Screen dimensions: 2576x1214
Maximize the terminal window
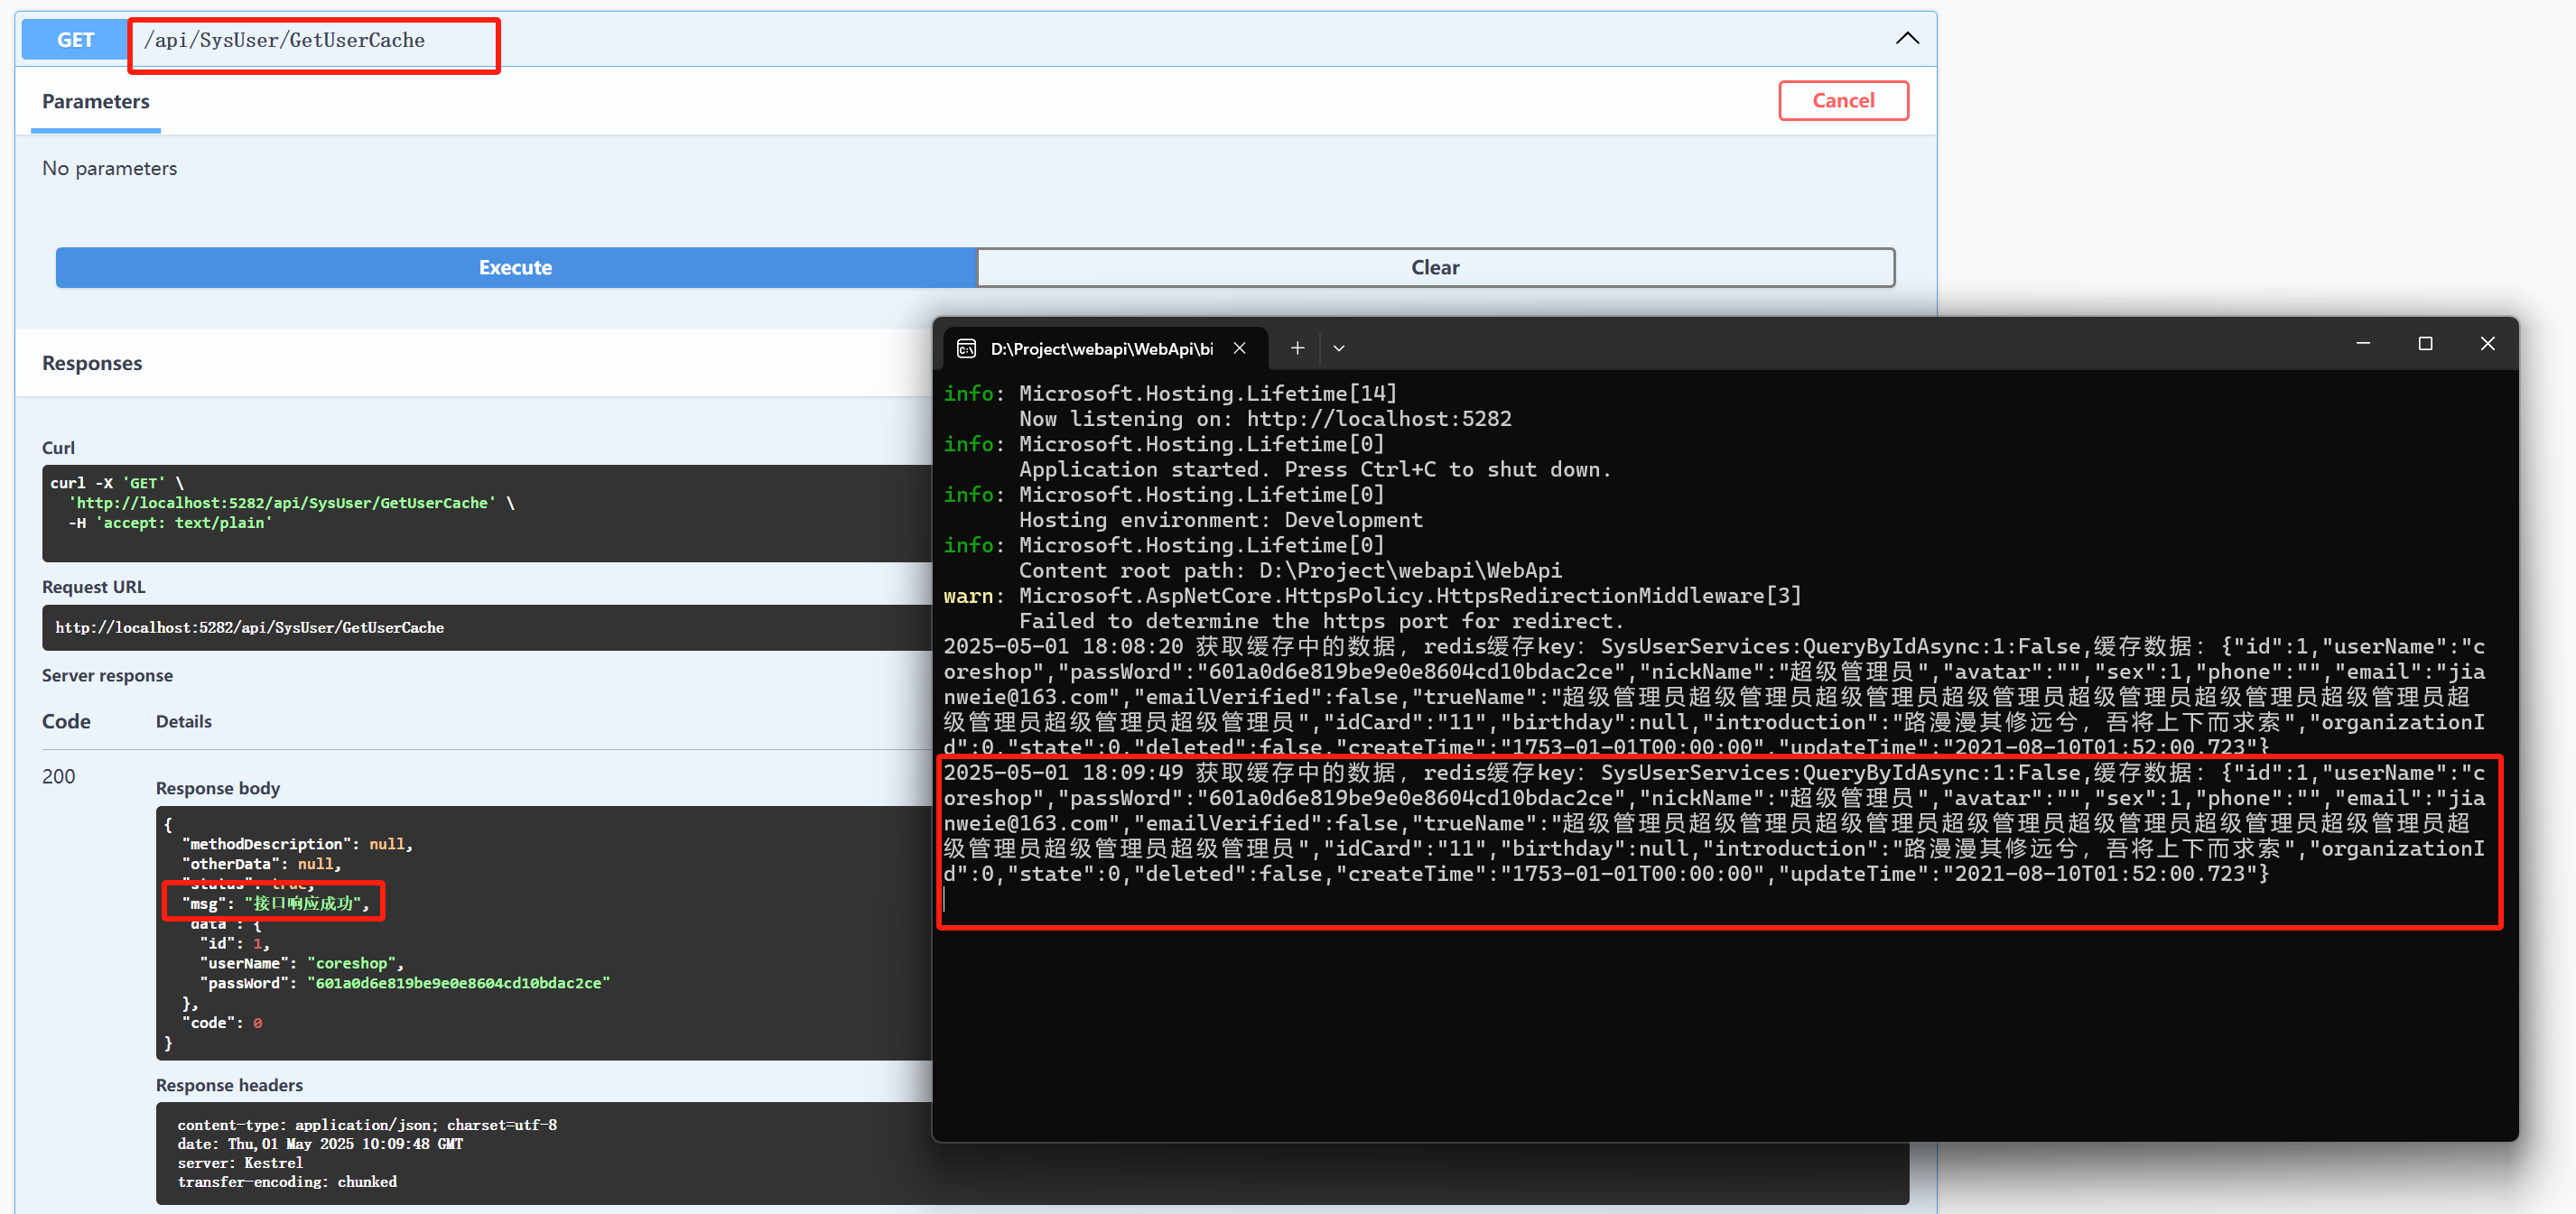(2425, 344)
